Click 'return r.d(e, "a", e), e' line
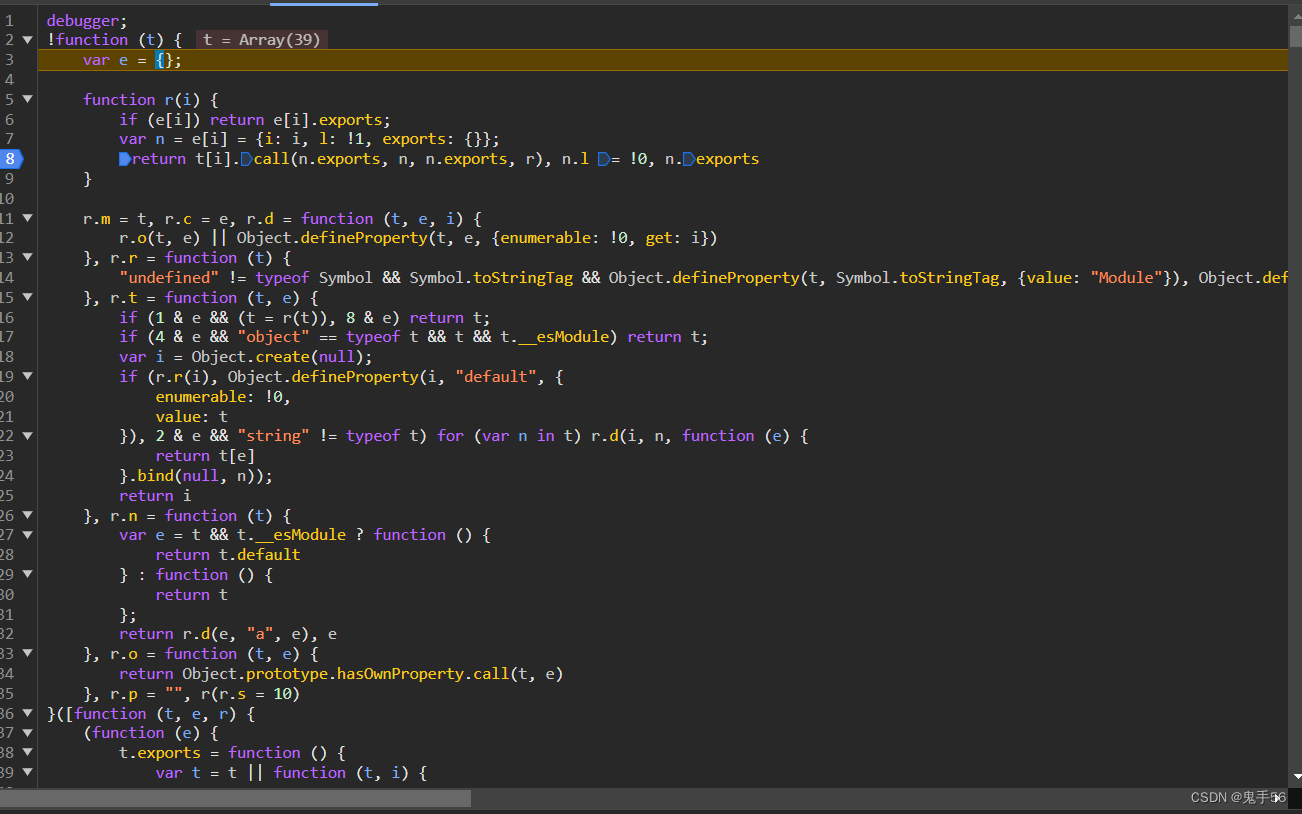Viewport: 1302px width, 814px height. point(228,634)
